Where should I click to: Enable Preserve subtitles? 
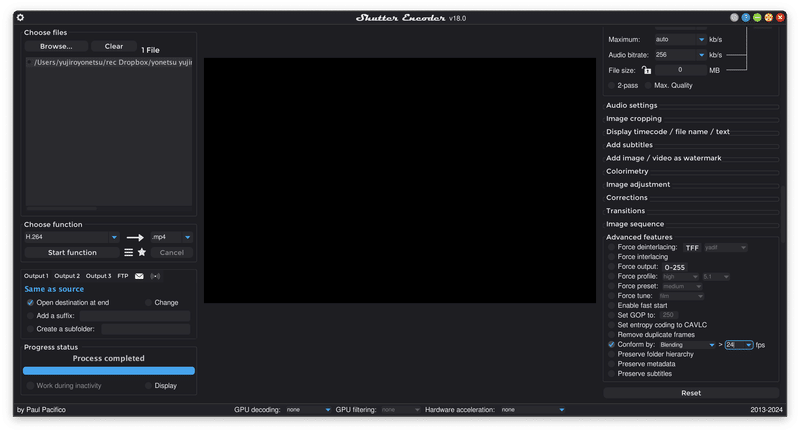(611, 374)
